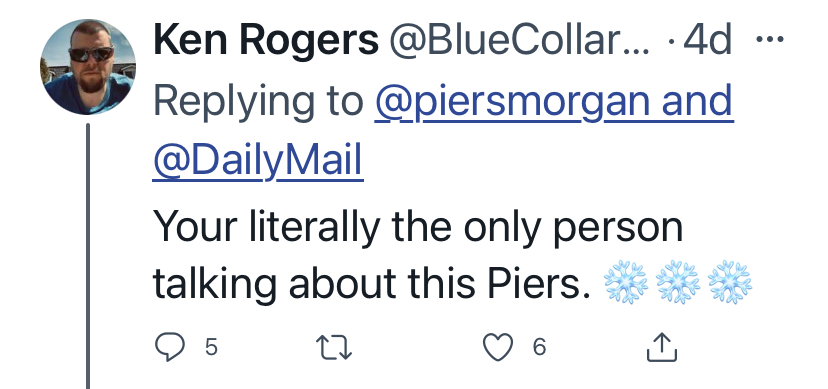
Task: Like the tweet with heart icon
Action: pyautogui.click(x=498, y=348)
